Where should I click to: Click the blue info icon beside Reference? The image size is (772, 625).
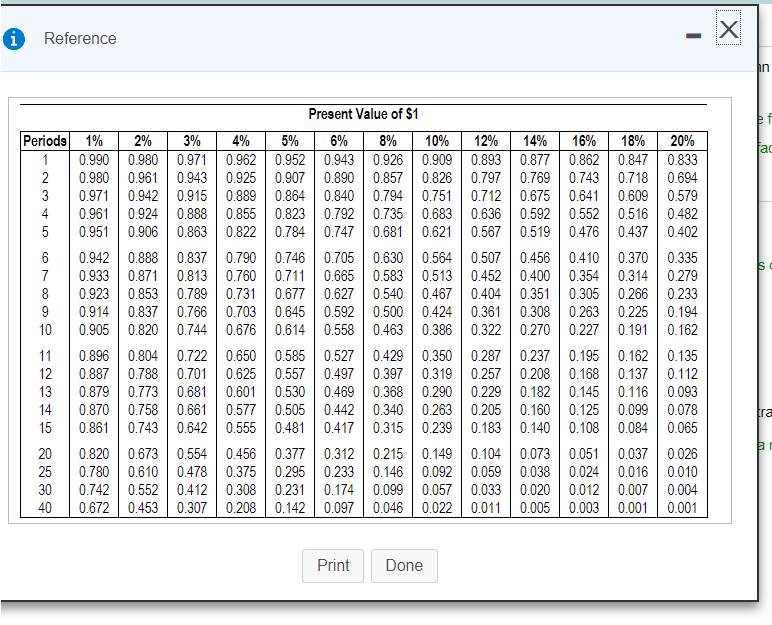(14, 38)
